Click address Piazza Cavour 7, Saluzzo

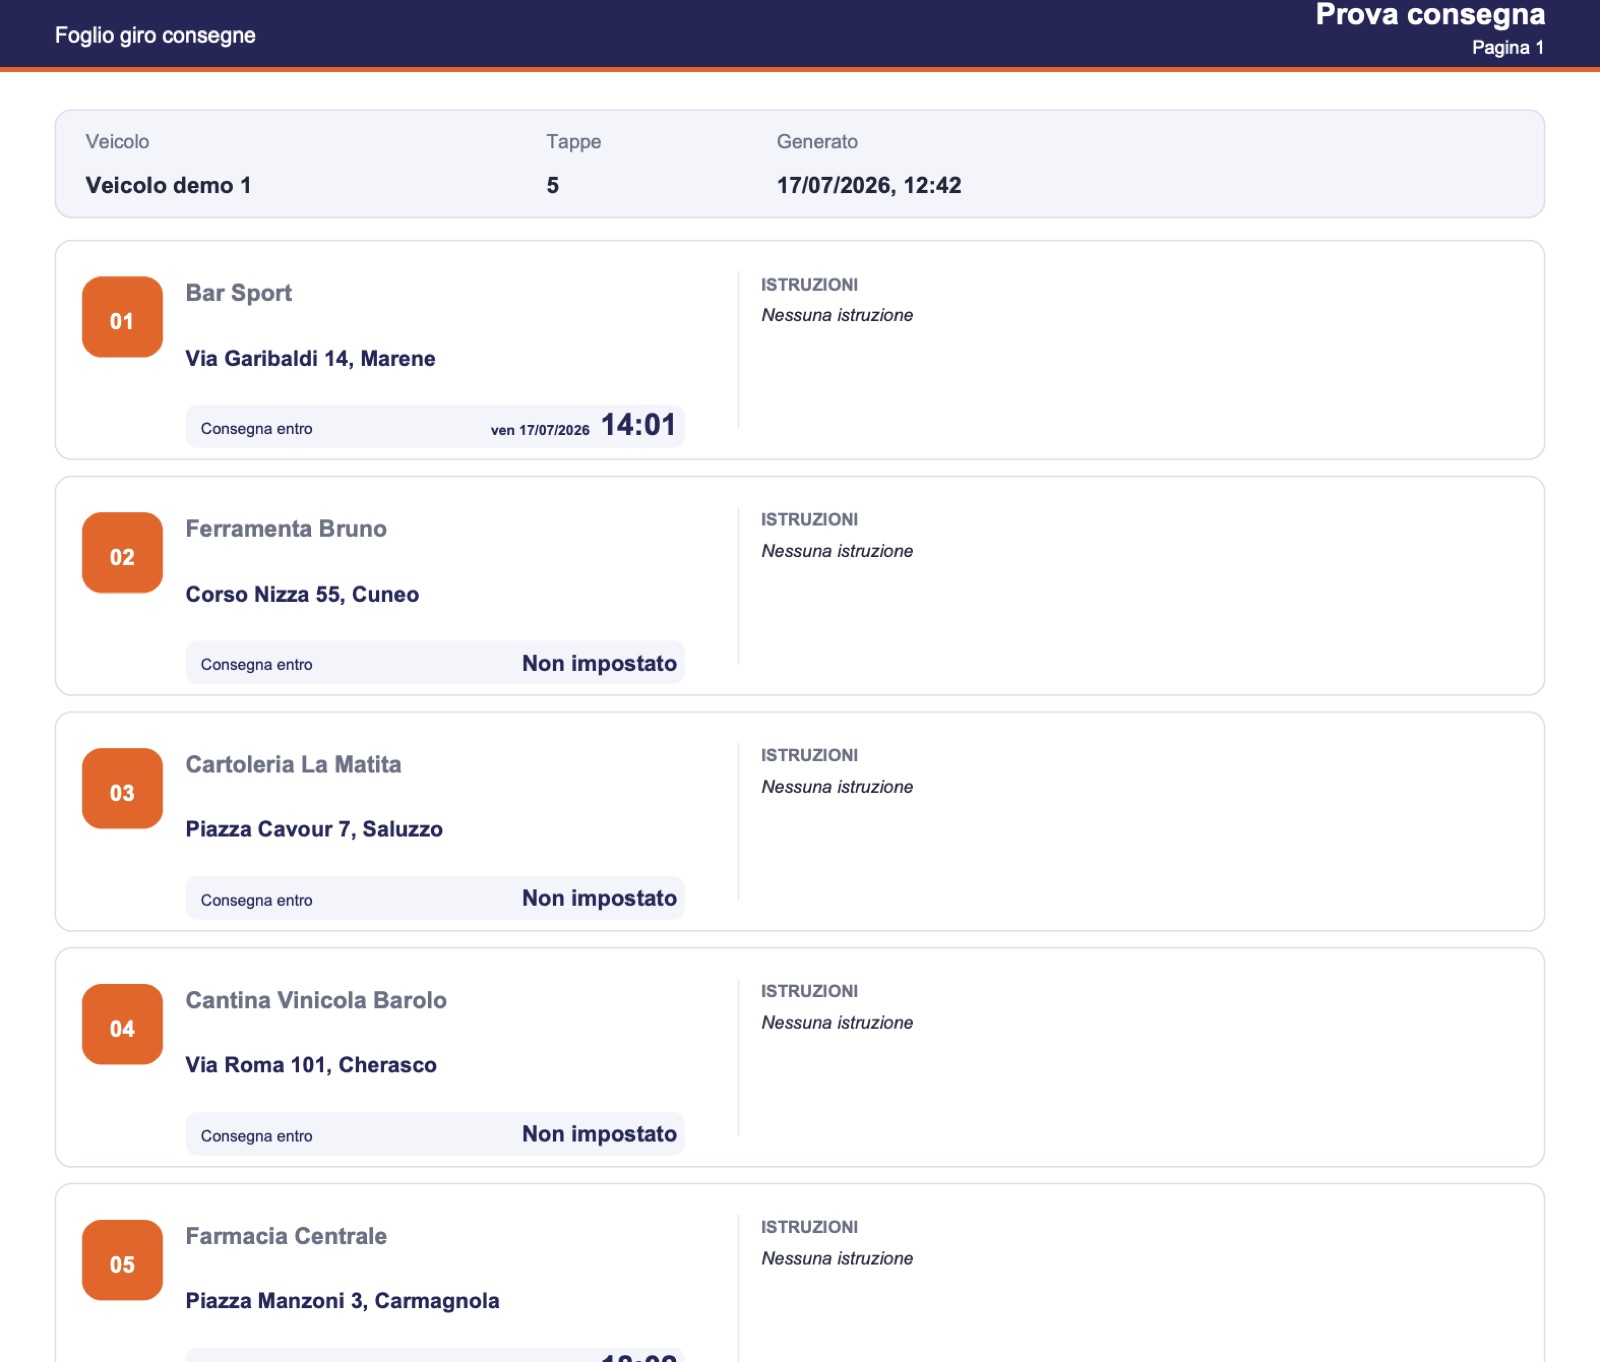[x=314, y=830]
